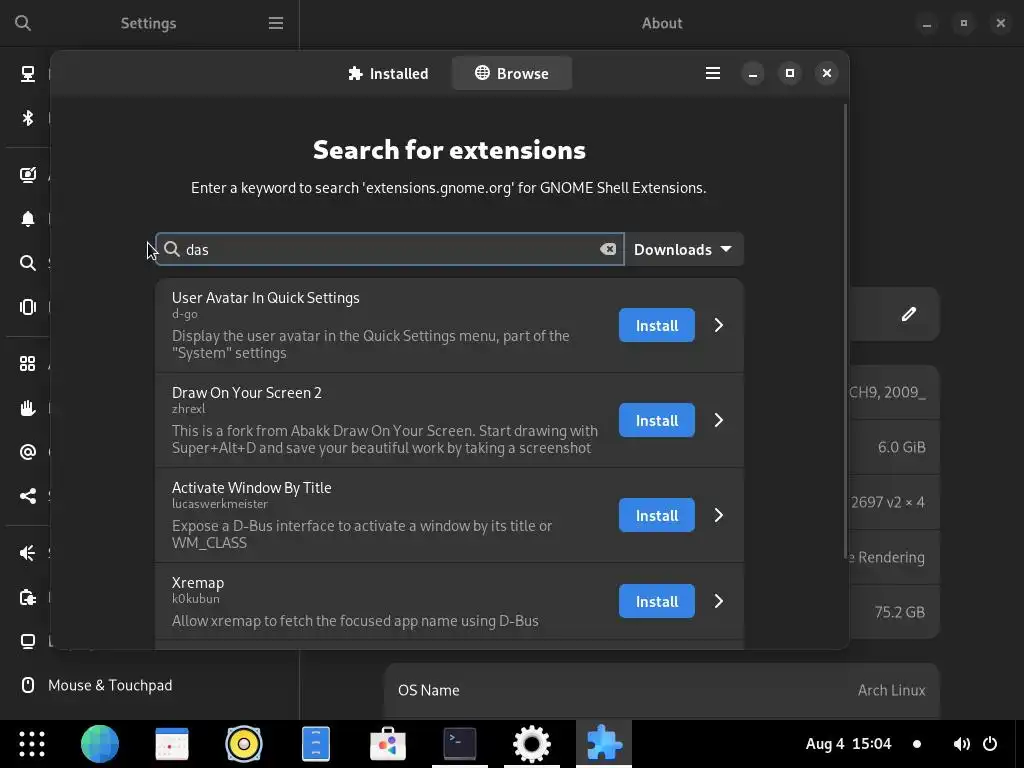This screenshot has height=768, width=1024.
Task: Install User Avatar In Quick Settings extension
Action: pyautogui.click(x=656, y=325)
